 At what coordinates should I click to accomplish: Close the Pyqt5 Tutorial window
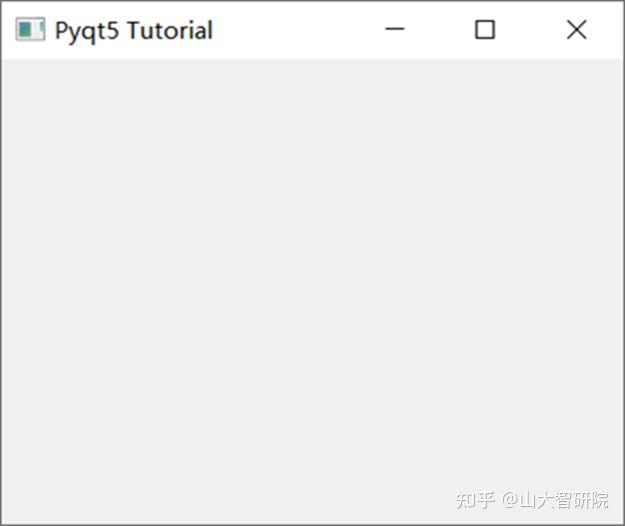pos(576,29)
